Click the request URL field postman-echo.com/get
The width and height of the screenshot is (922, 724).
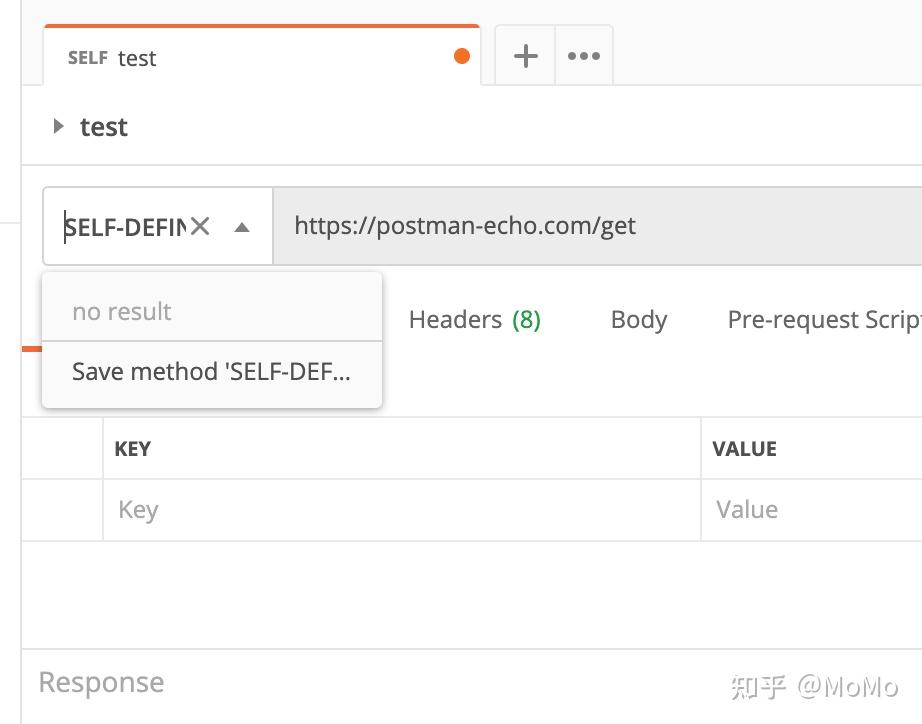tap(597, 226)
